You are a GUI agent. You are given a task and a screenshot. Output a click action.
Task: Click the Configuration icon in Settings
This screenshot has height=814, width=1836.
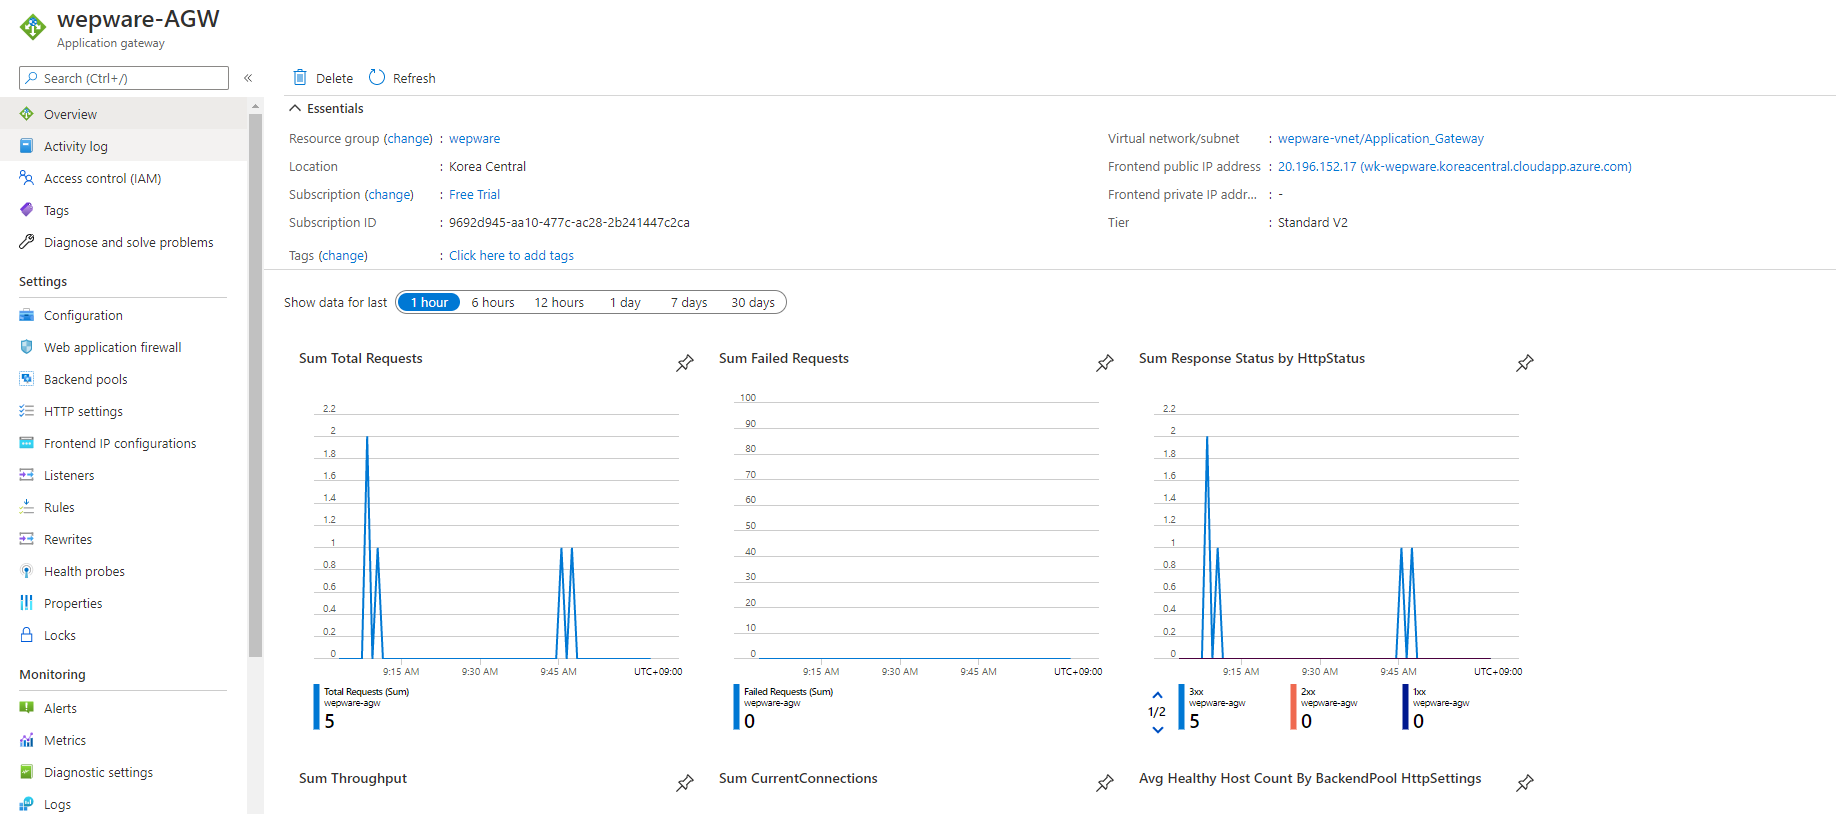click(27, 315)
